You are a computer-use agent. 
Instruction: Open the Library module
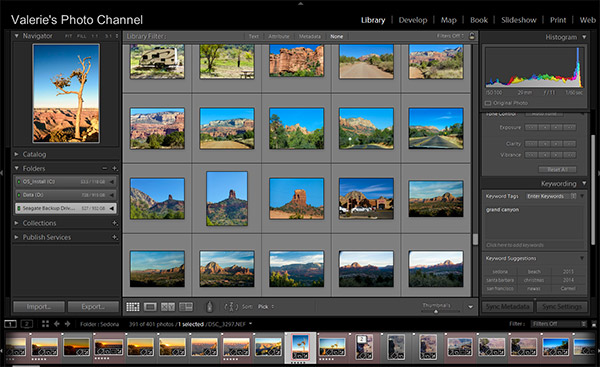pos(373,20)
